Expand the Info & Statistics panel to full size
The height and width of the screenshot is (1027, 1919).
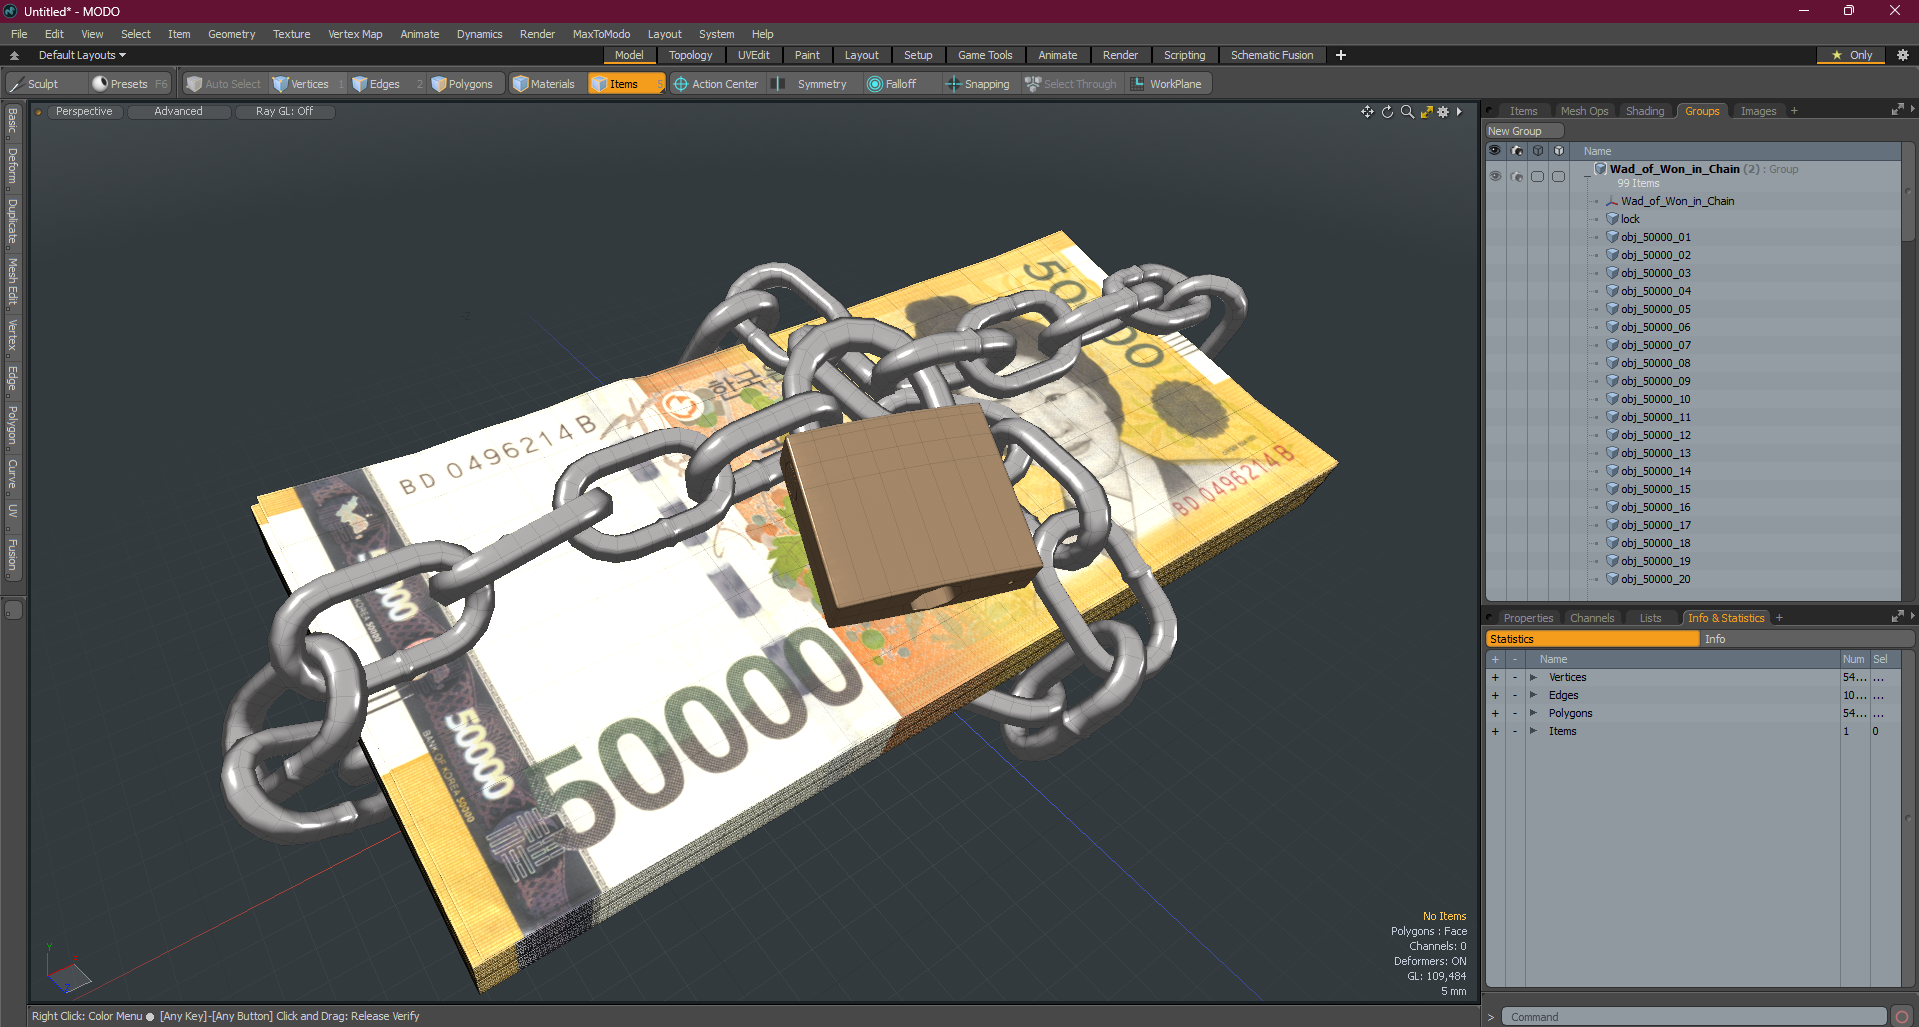point(1897,617)
